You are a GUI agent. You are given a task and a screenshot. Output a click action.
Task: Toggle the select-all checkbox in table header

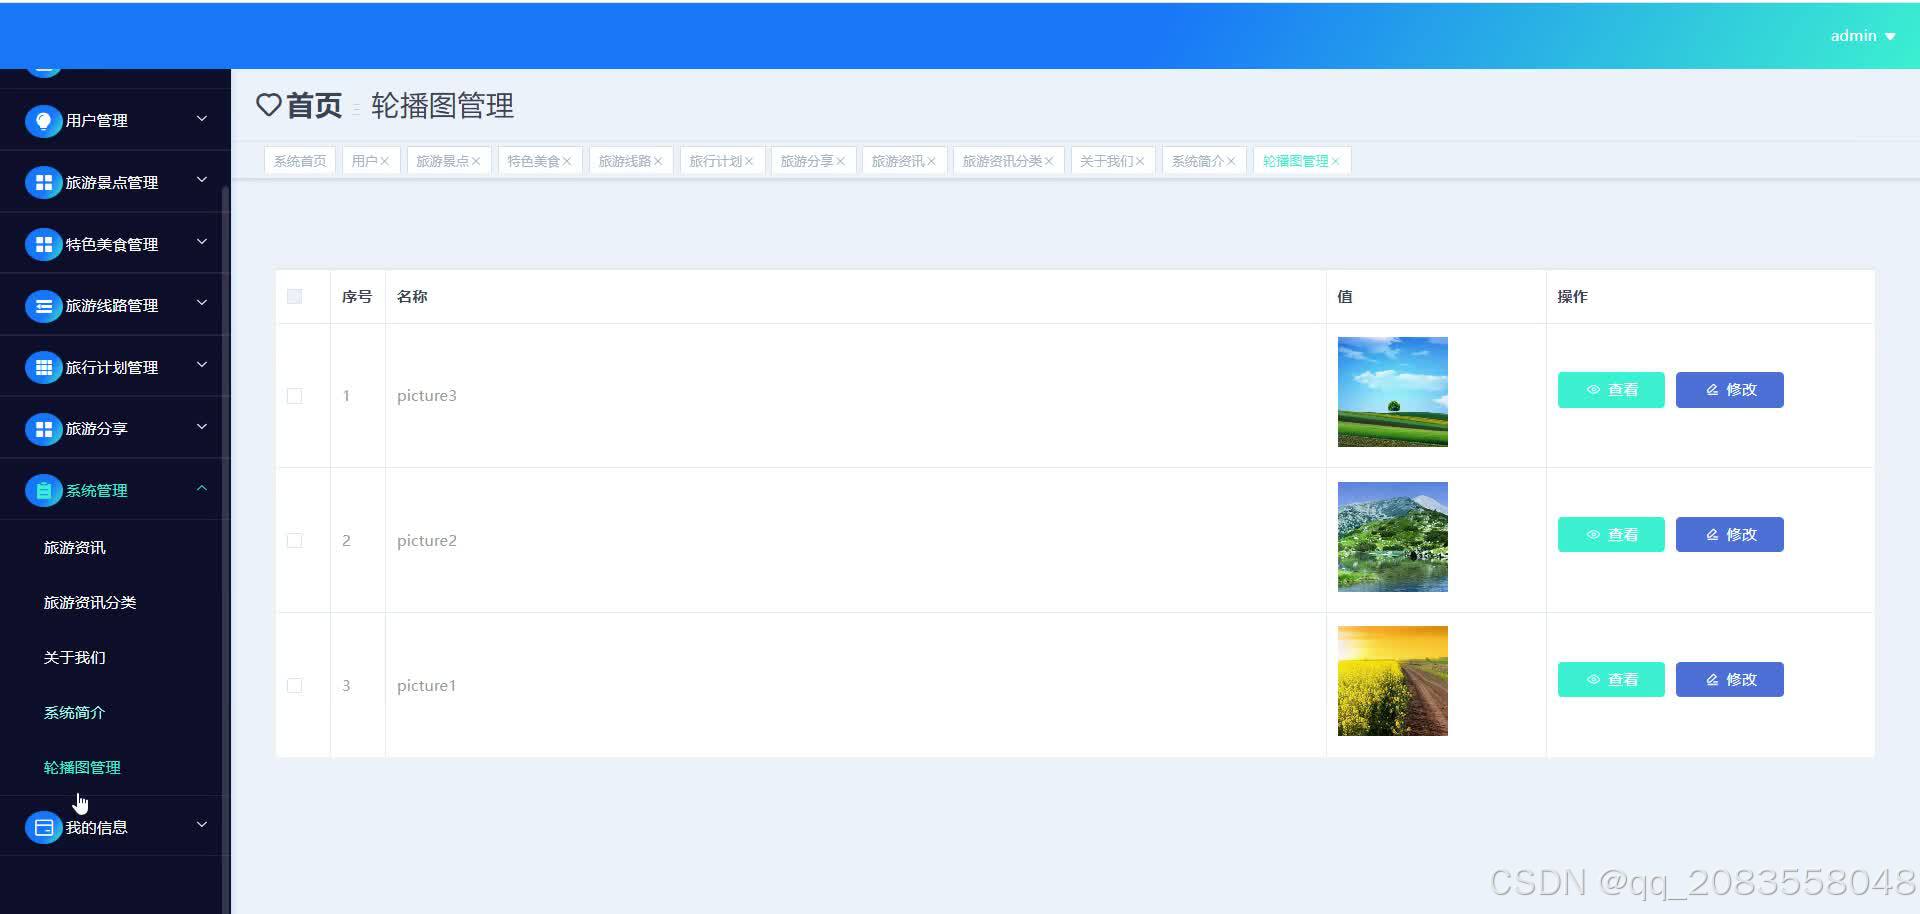coord(294,296)
